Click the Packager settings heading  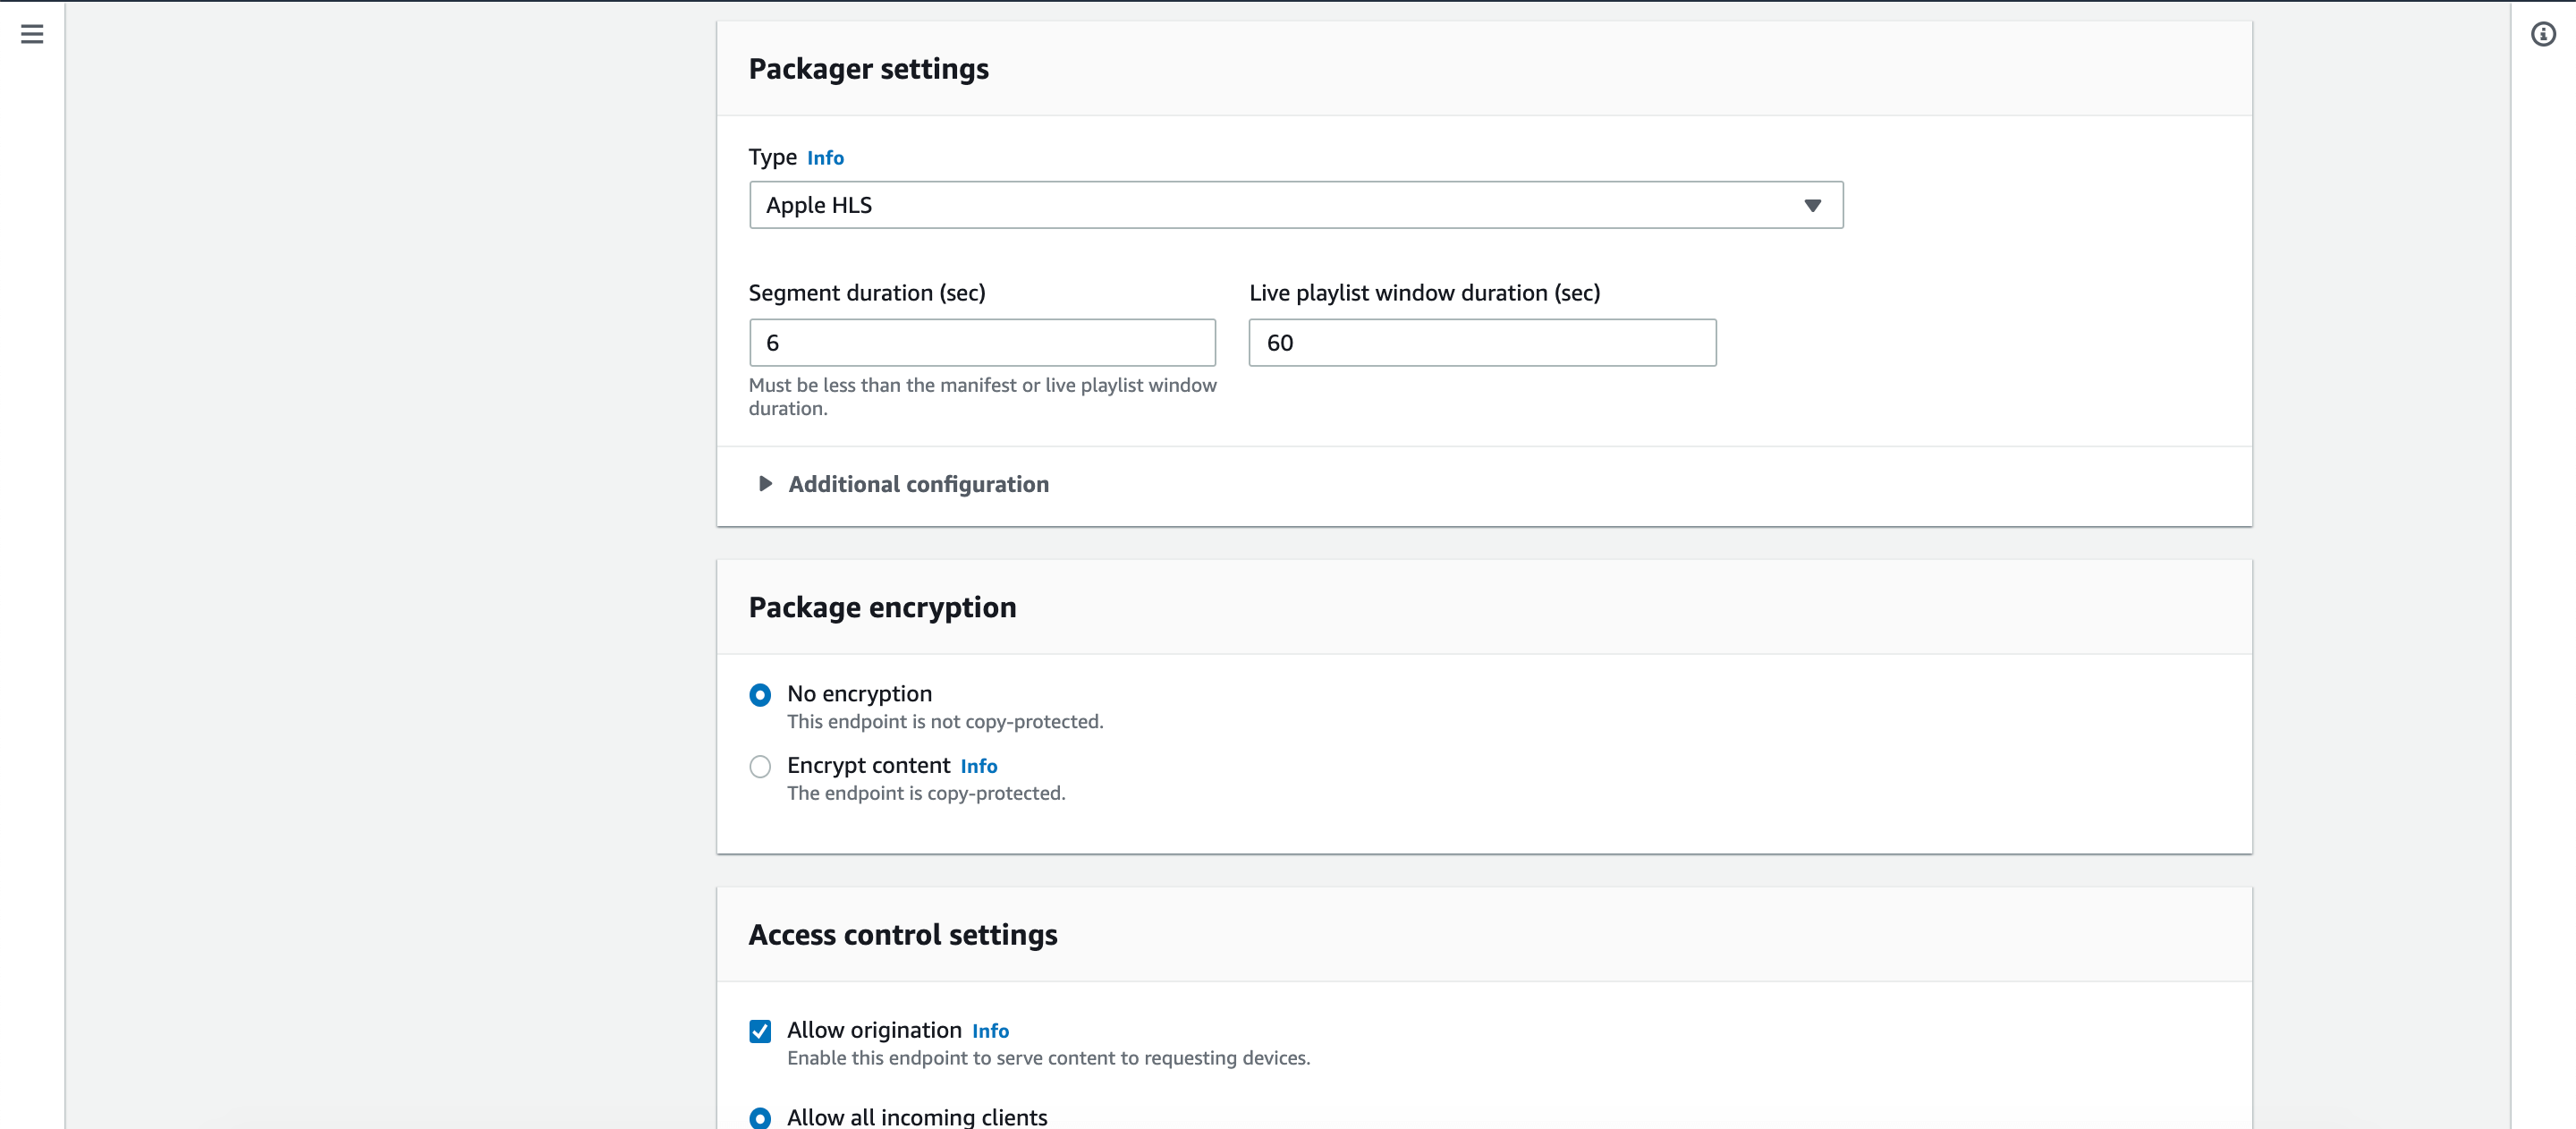(x=868, y=69)
